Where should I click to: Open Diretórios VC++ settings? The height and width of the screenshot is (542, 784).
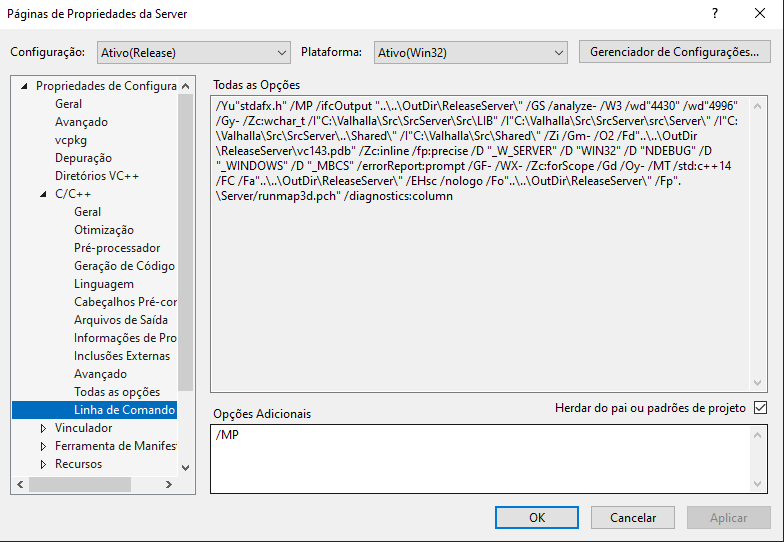[x=97, y=176]
